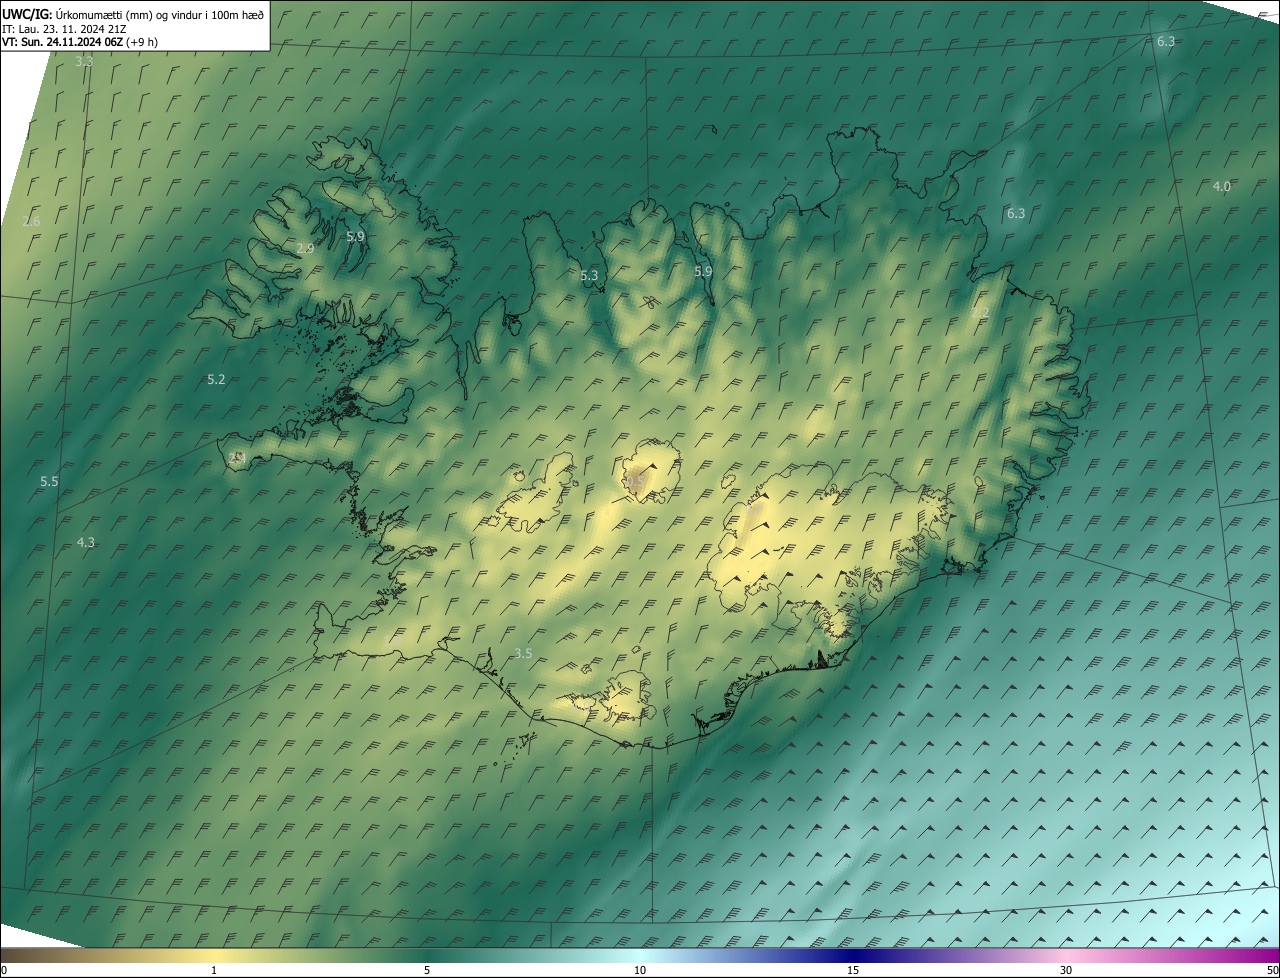The width and height of the screenshot is (1280, 978).
Task: Click the 4.0 value label
Action: point(1221,187)
